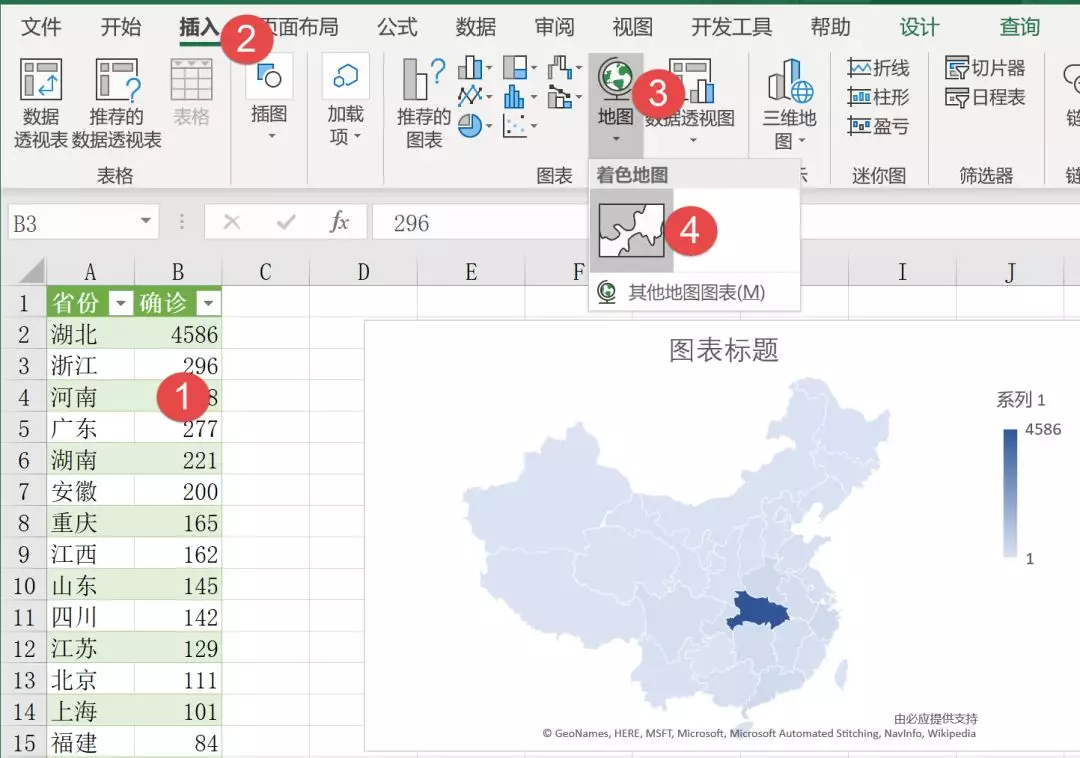The width and height of the screenshot is (1080, 758).
Task: Click the formula bar value 296
Action: coord(411,223)
